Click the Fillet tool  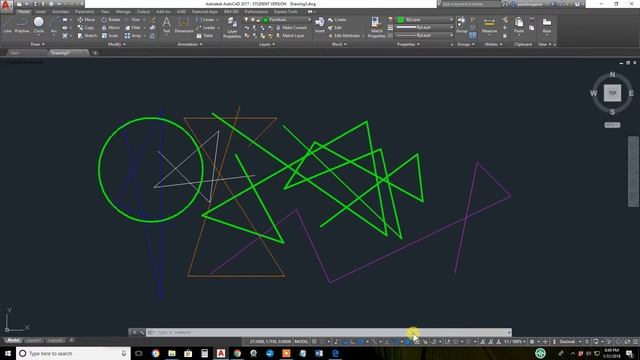tap(133, 28)
